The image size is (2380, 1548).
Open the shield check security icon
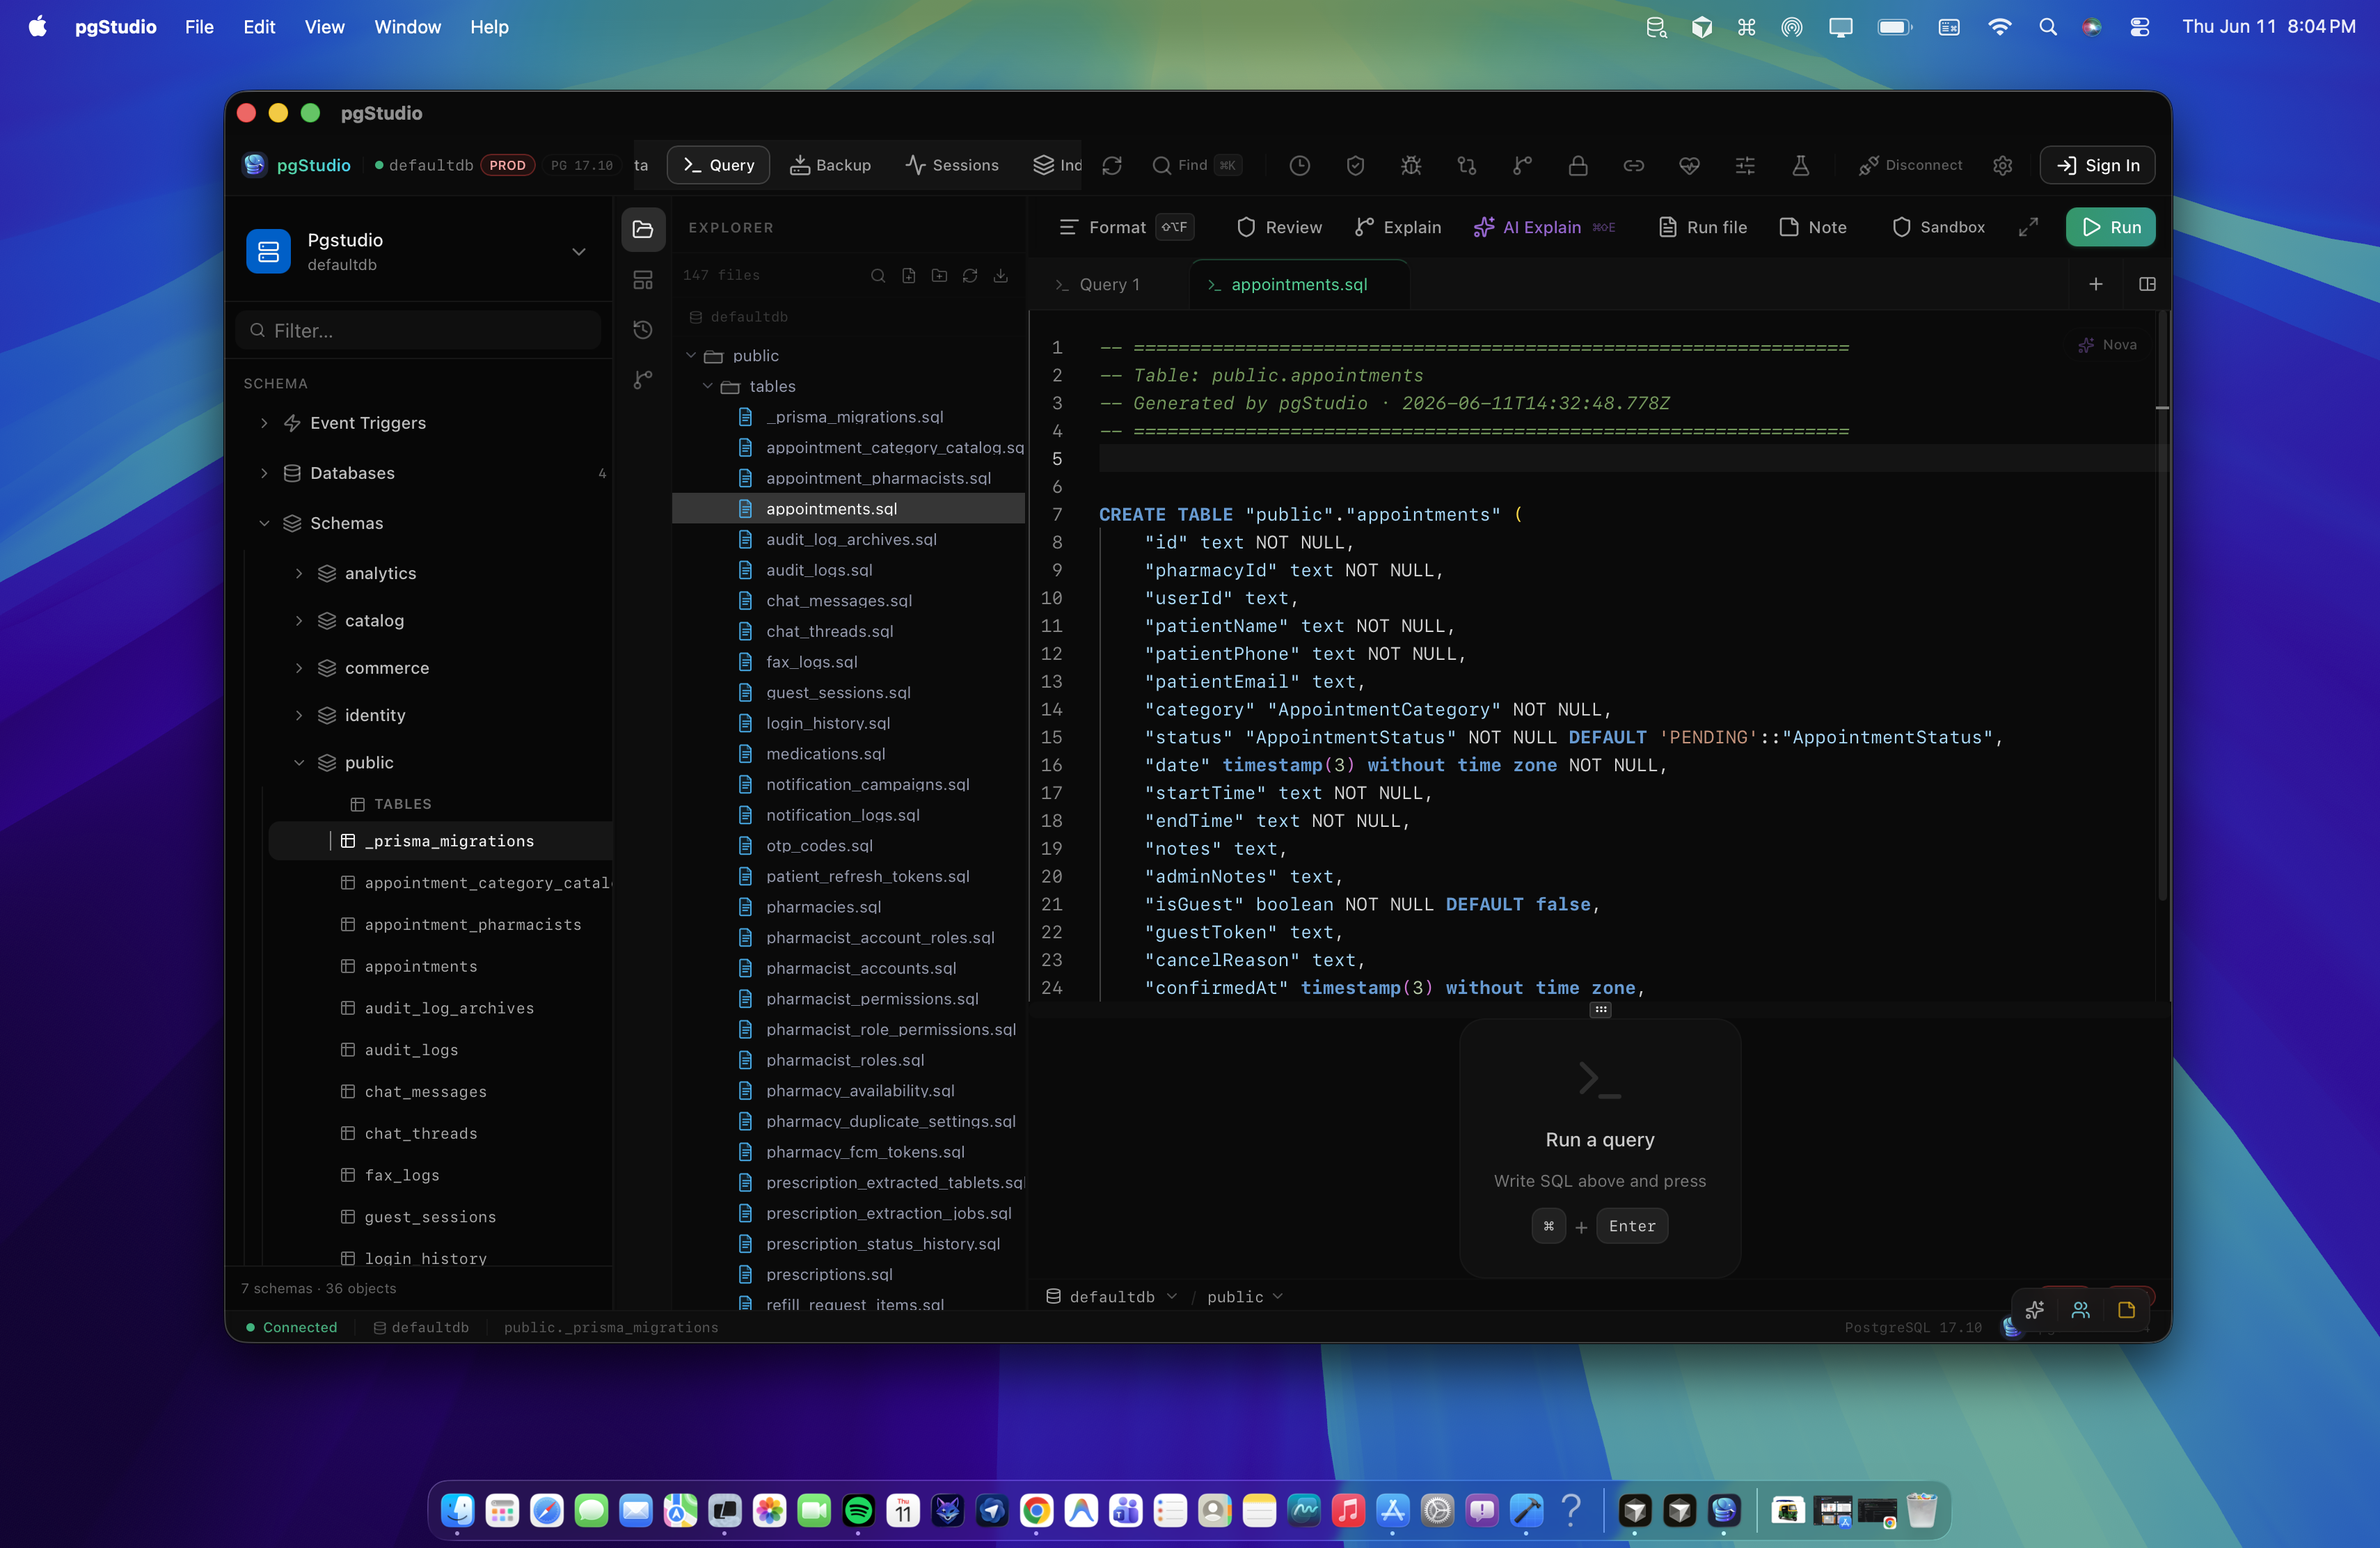click(1355, 165)
